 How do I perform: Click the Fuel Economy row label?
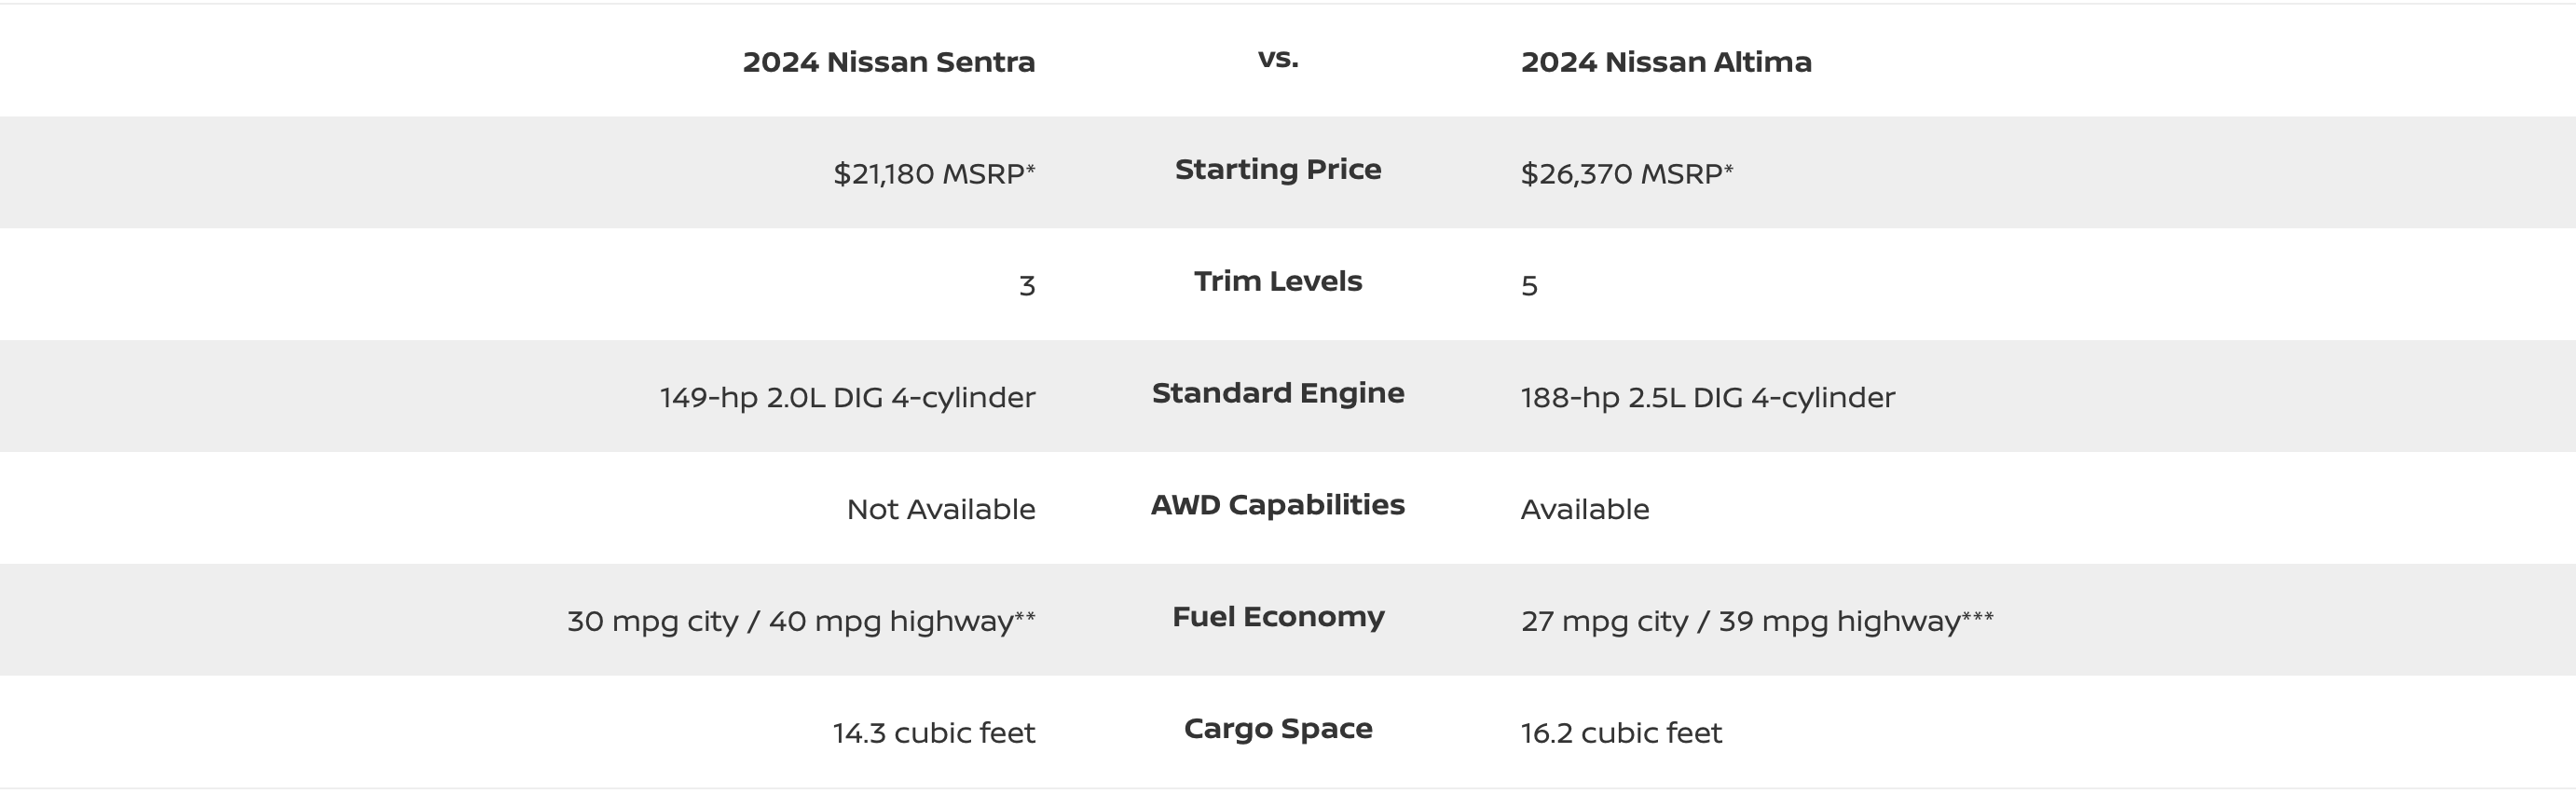pos(1278,617)
